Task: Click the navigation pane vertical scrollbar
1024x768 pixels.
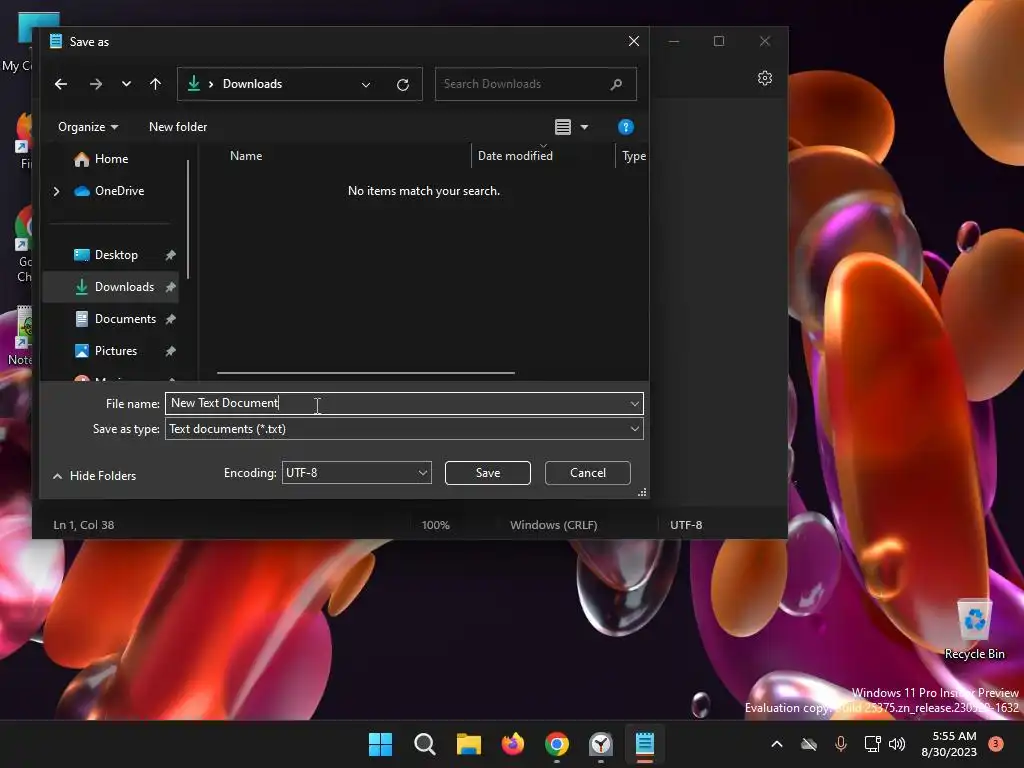Action: (188, 219)
